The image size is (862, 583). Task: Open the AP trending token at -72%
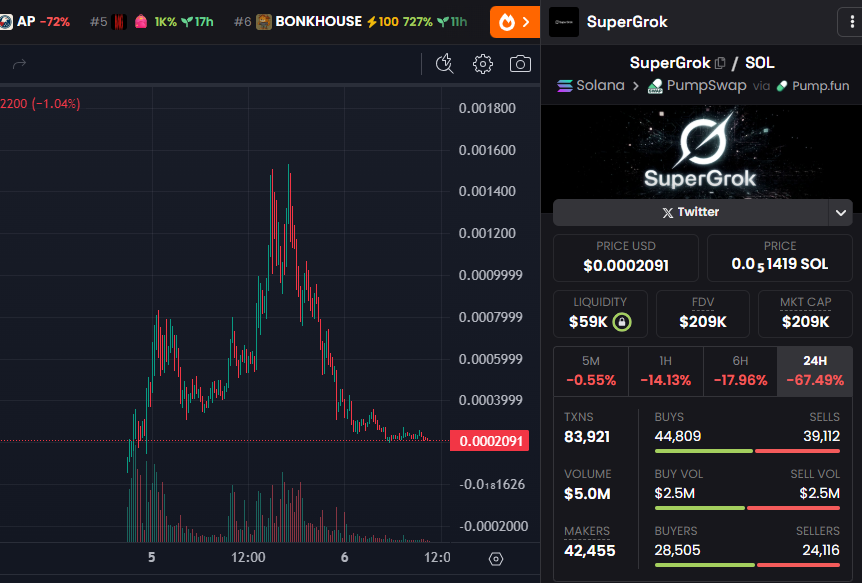coord(35,22)
